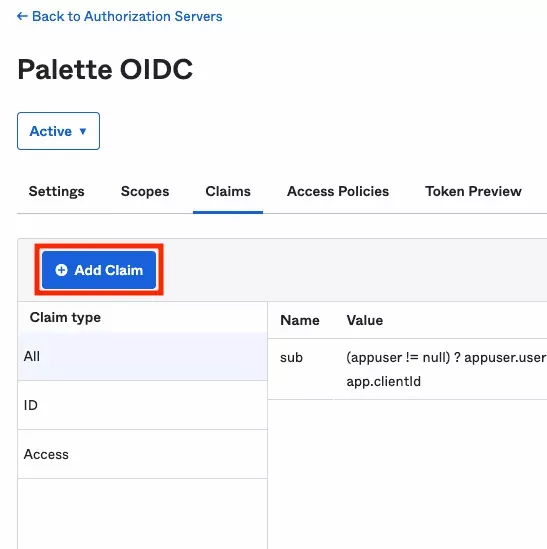
Task: Click the Claim type header
Action: tap(65, 318)
